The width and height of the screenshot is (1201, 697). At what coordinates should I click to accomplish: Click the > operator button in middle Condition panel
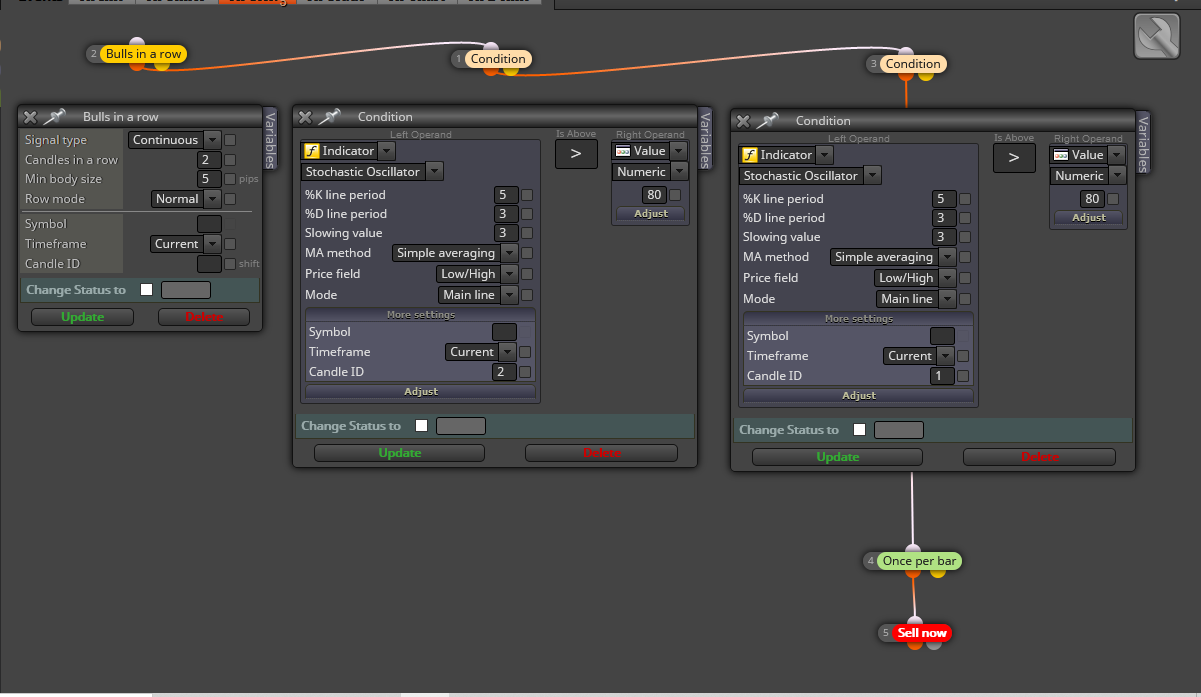pos(576,154)
